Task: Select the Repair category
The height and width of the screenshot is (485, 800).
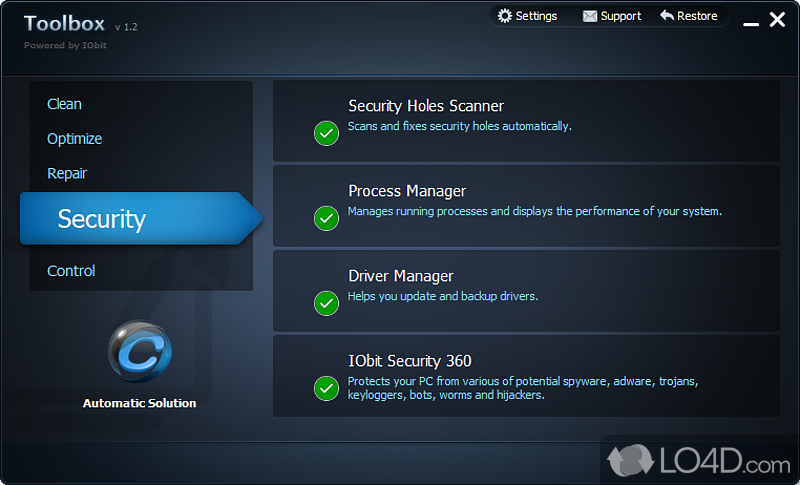Action: 67,174
